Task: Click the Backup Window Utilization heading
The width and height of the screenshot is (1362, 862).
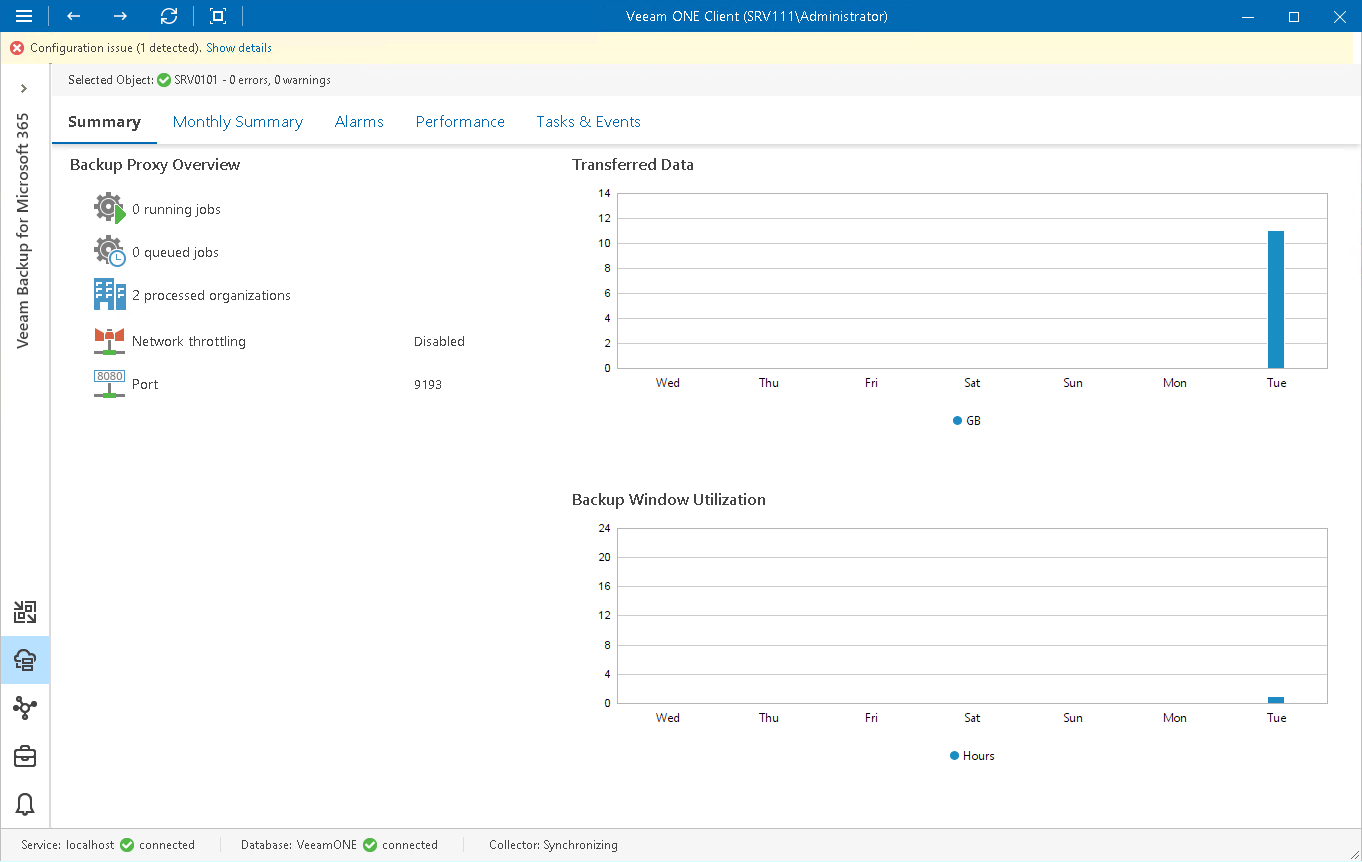Action: 669,500
